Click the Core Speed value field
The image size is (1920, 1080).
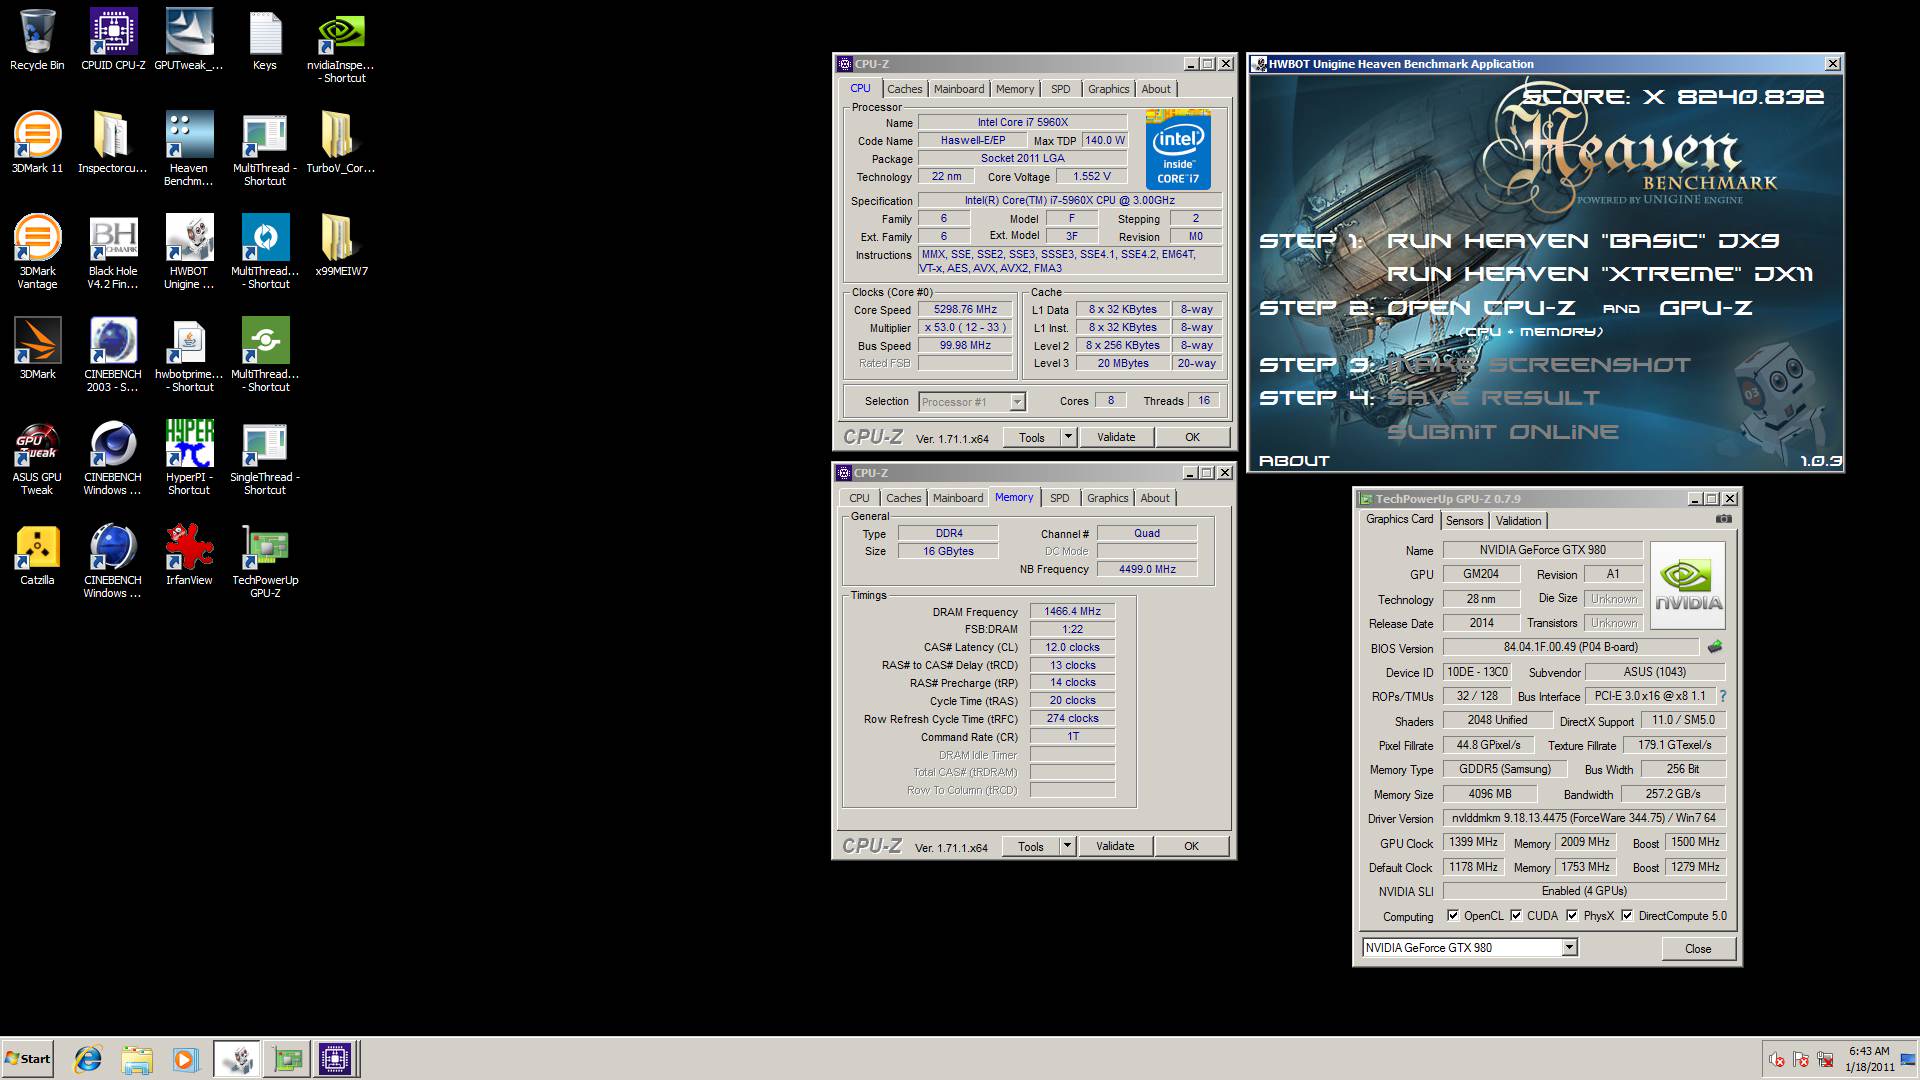point(965,310)
